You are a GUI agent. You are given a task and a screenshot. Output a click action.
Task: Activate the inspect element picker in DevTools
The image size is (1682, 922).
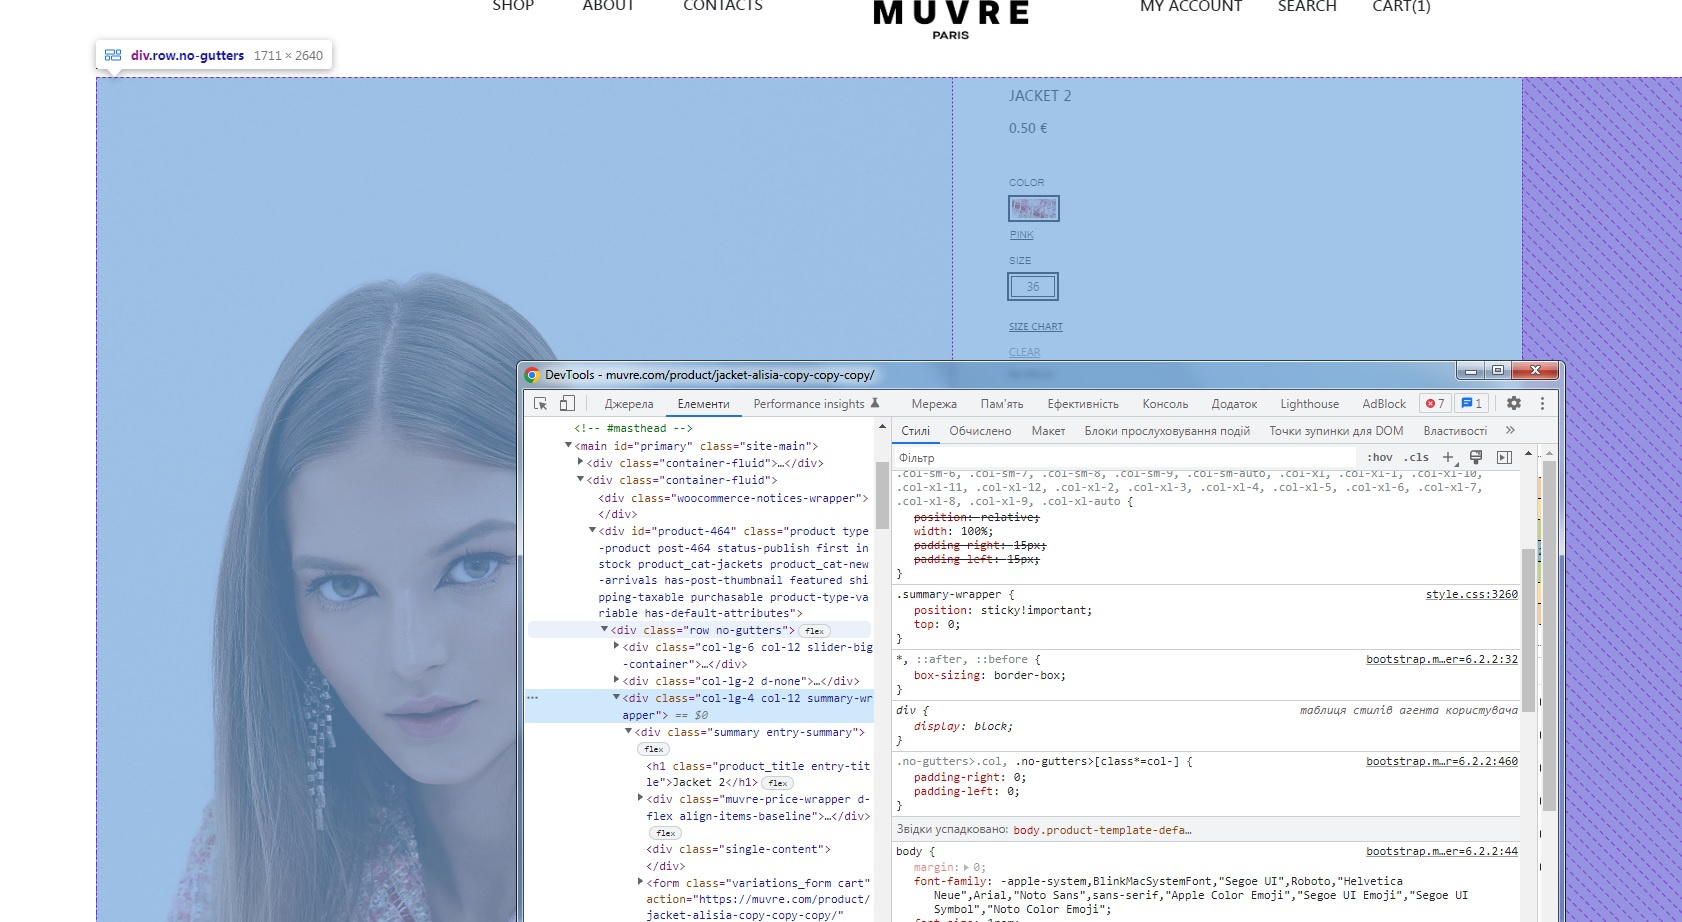(x=540, y=403)
